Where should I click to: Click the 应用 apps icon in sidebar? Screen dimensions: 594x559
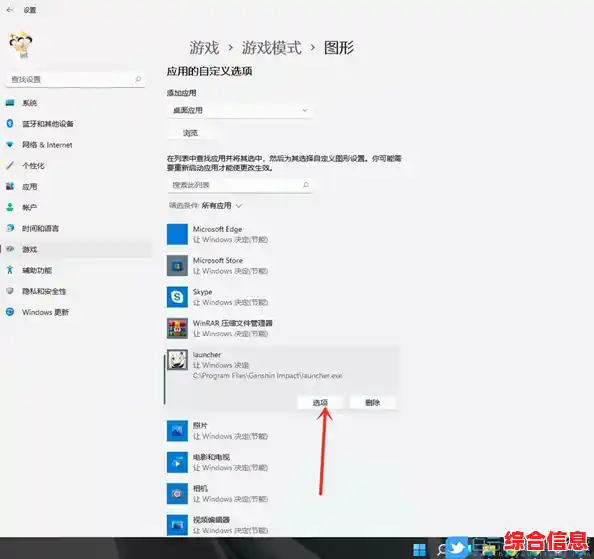pyautogui.click(x=10, y=186)
